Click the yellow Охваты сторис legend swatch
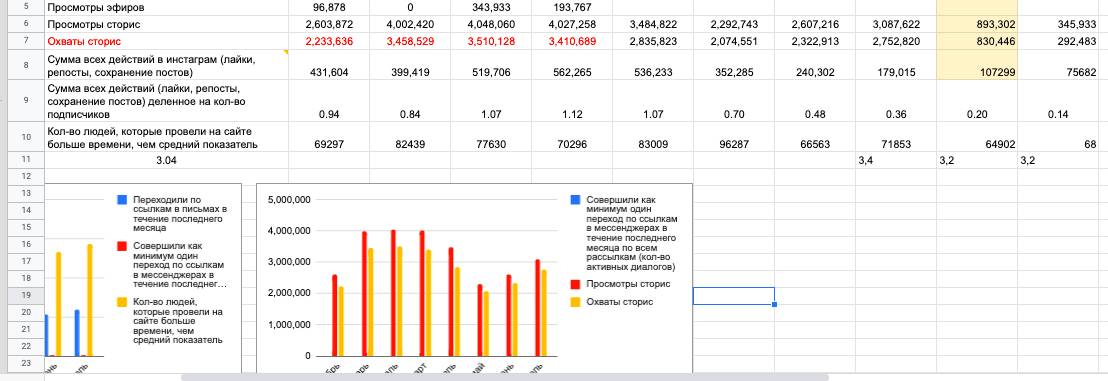Image resolution: width=1108 pixels, height=381 pixels. pyautogui.click(x=575, y=302)
